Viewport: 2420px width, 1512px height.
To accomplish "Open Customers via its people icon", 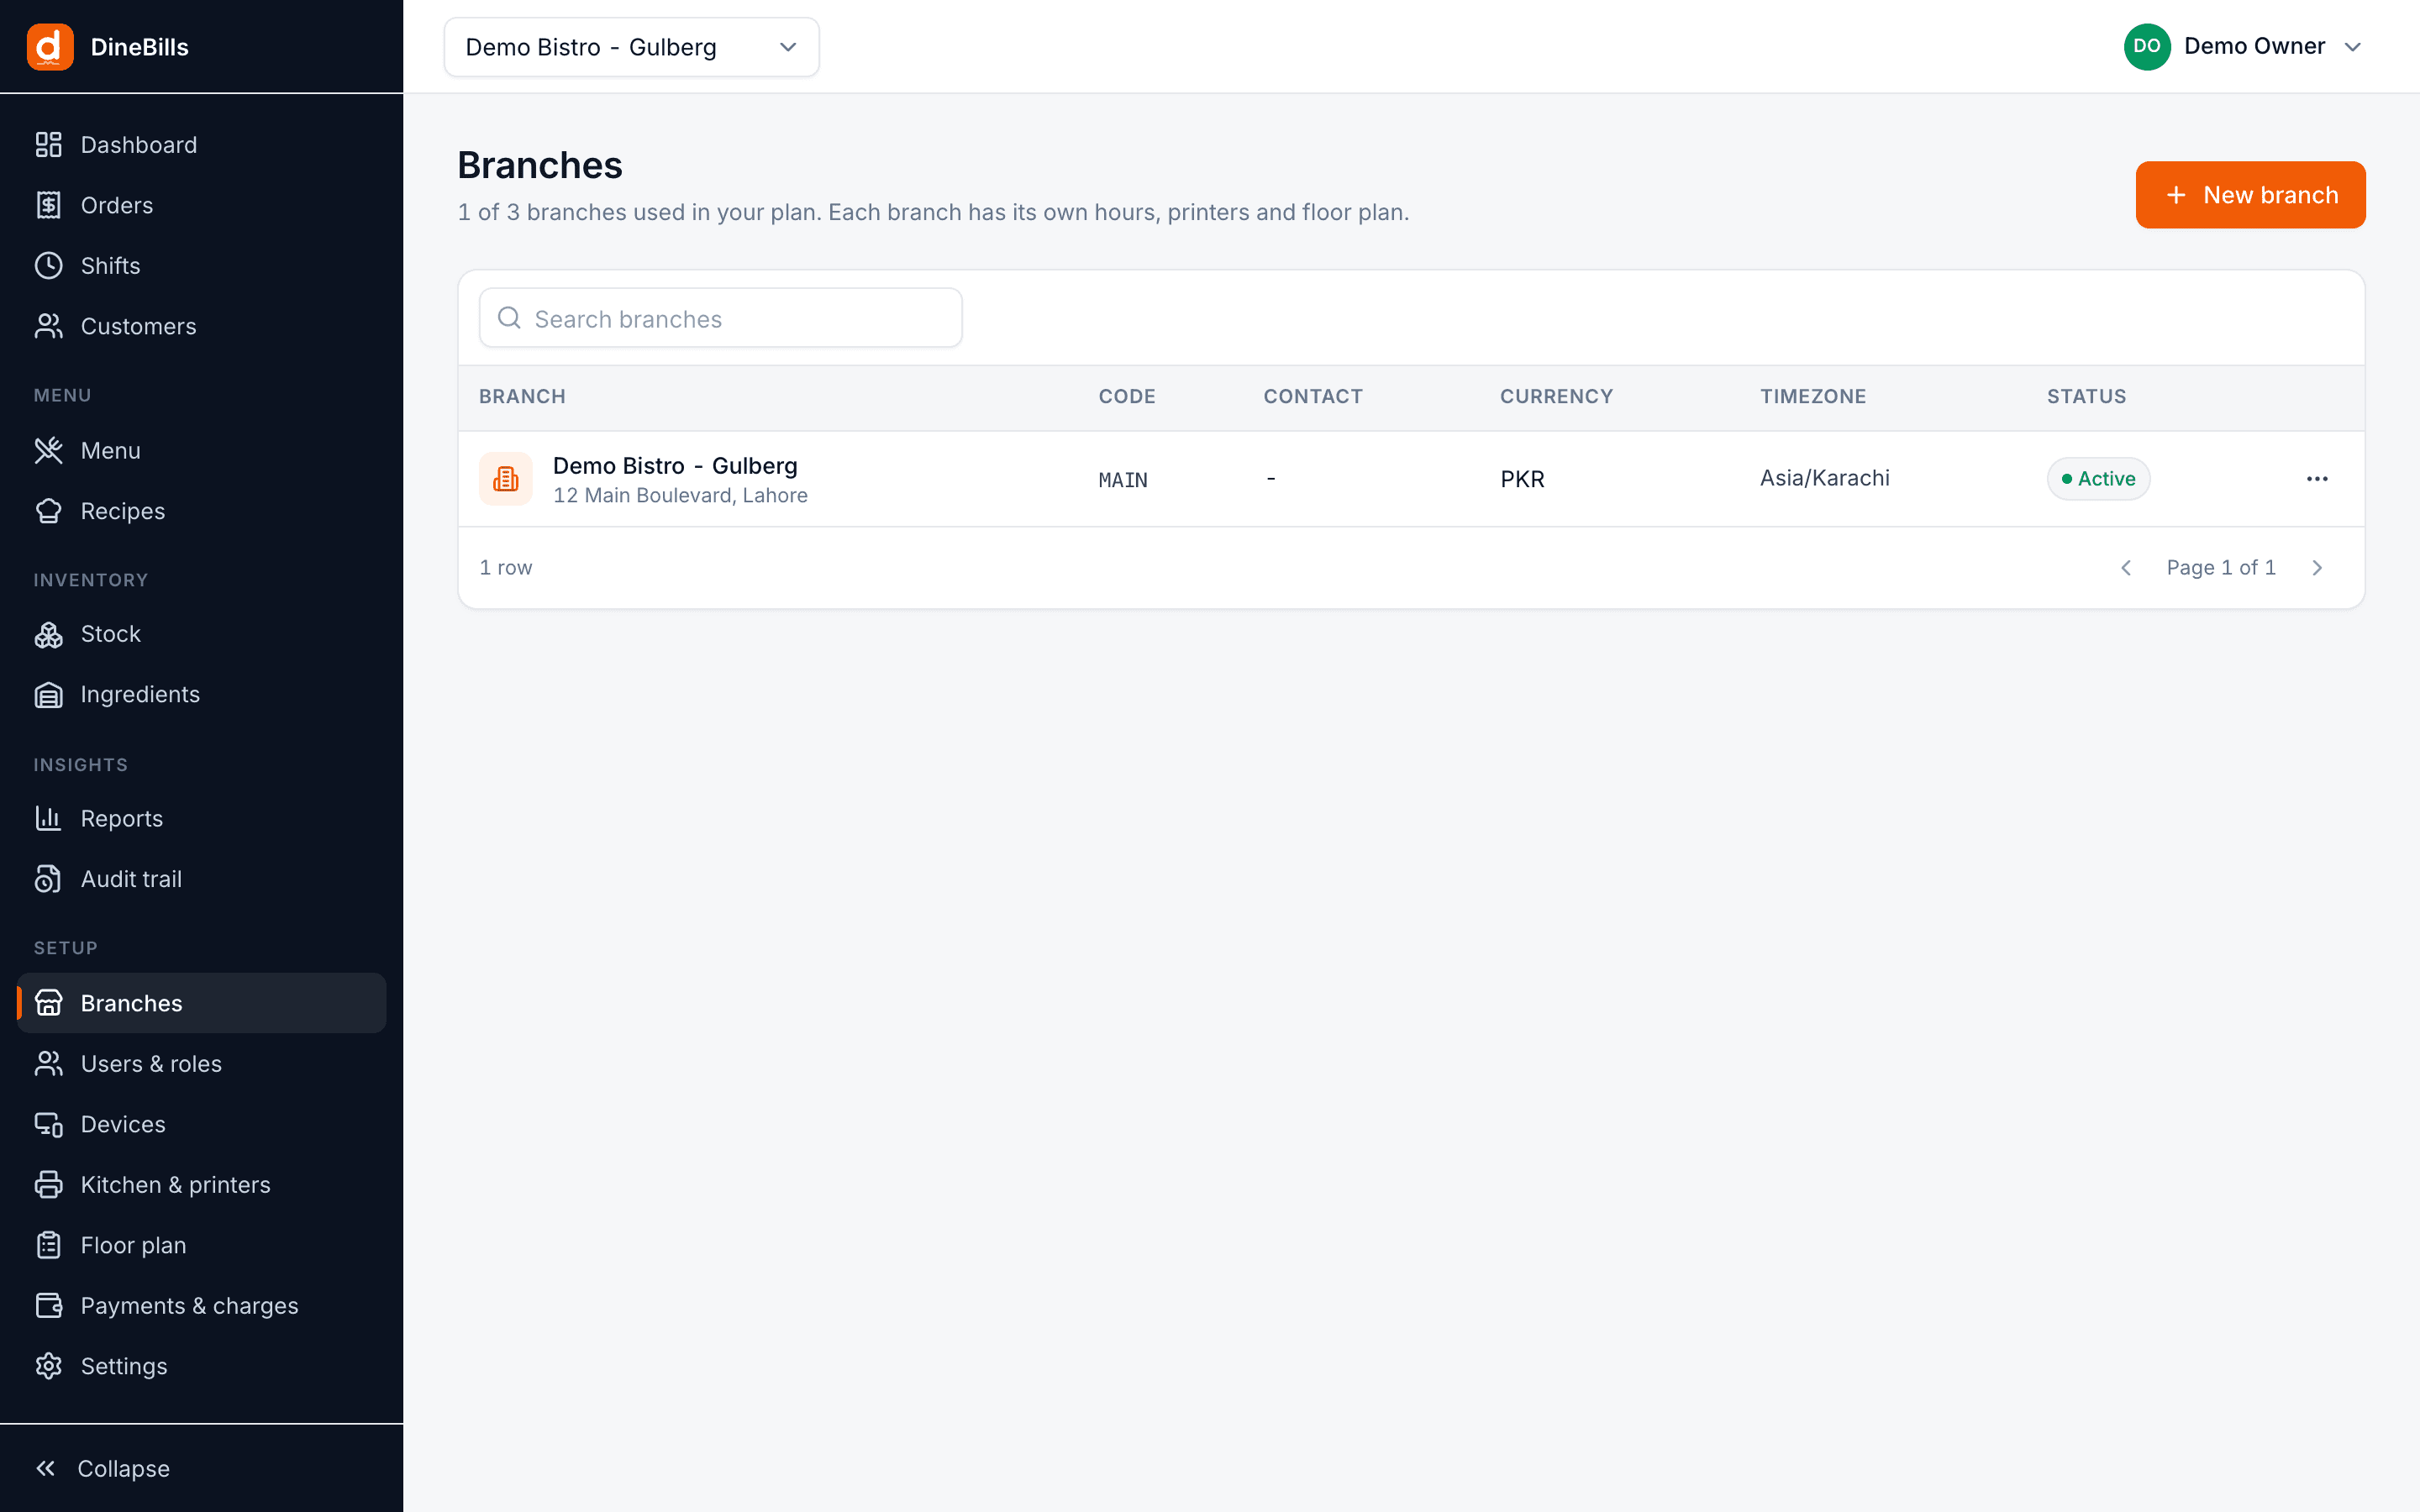I will 48,326.
